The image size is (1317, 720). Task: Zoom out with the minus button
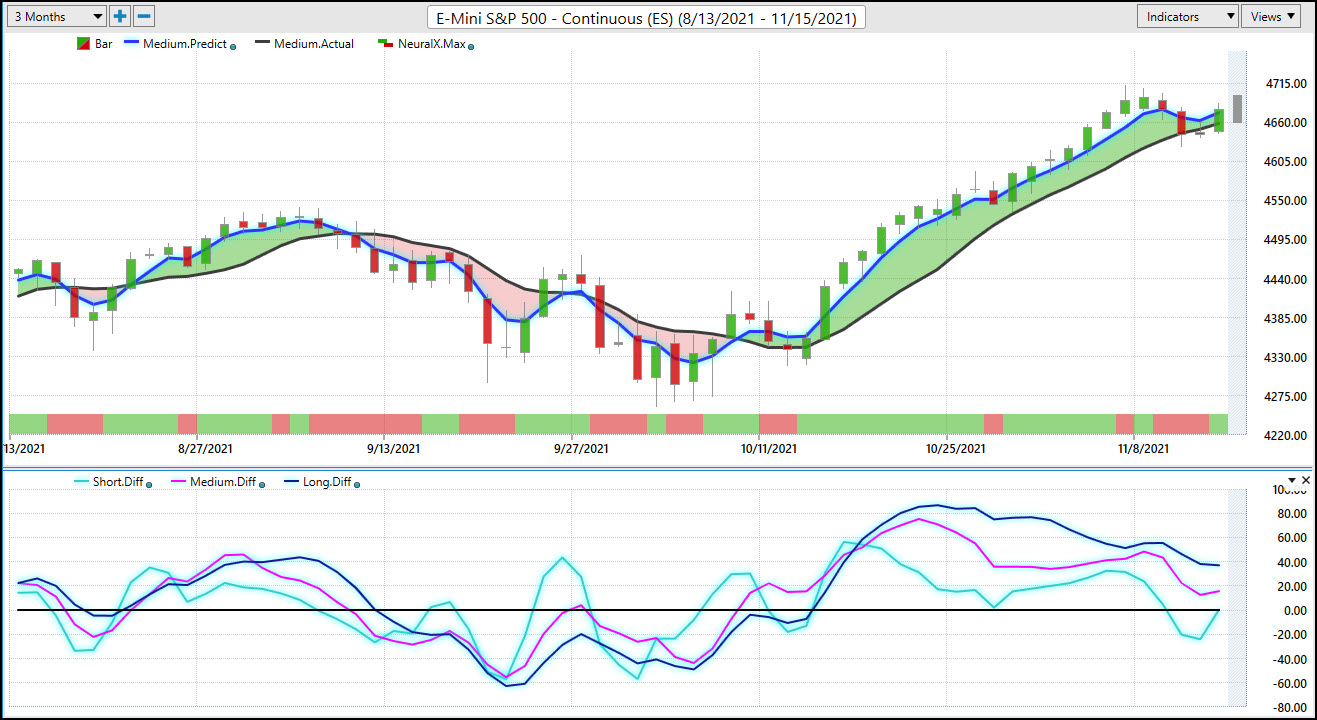pos(144,16)
